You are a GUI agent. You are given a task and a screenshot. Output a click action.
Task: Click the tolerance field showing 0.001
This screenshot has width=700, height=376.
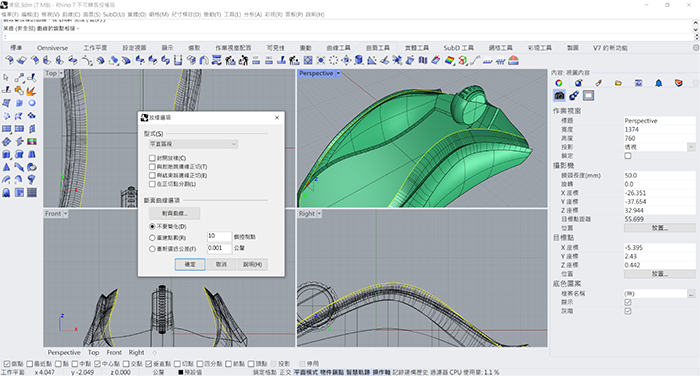[219, 248]
